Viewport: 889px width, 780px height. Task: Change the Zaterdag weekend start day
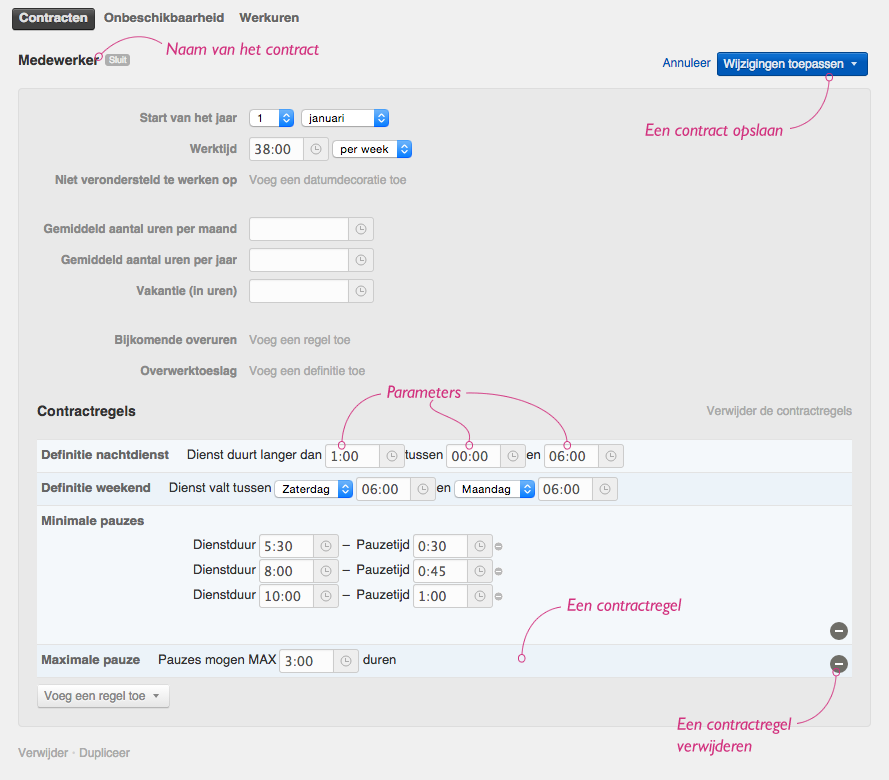click(316, 489)
